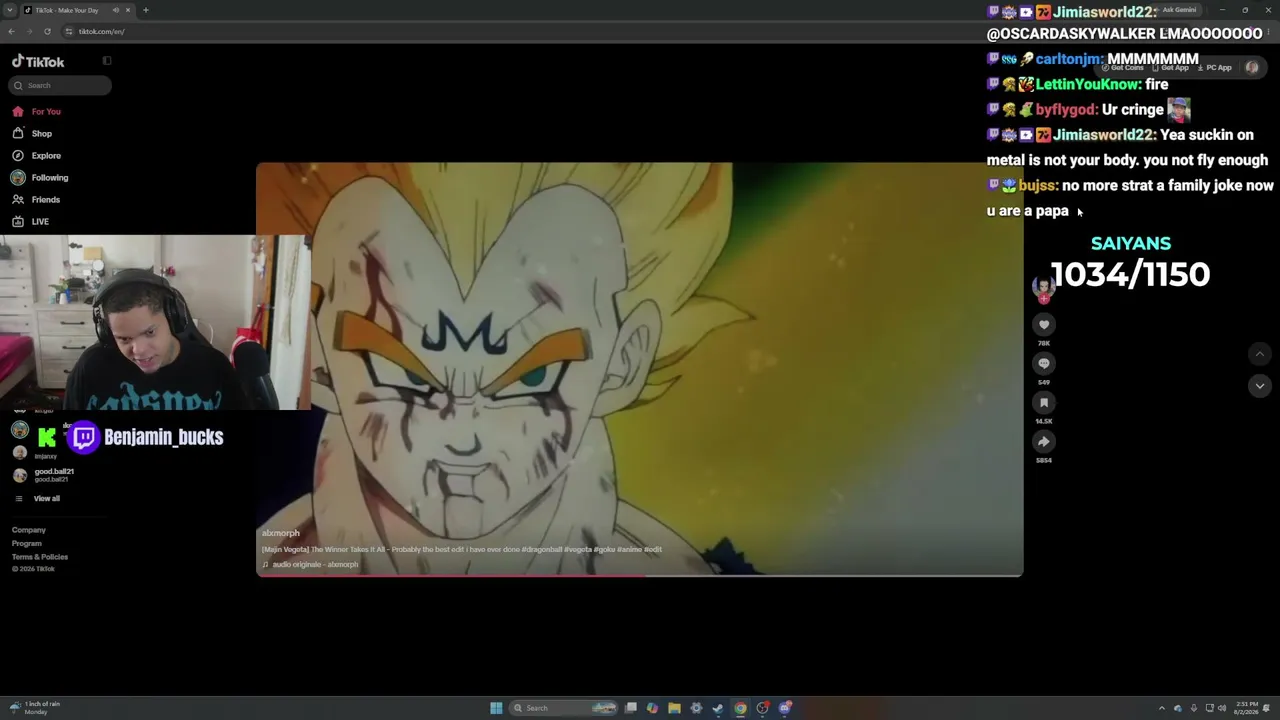Viewport: 1280px width, 720px height.
Task: Select the TikTok - Make Your Day tab
Action: [x=77, y=10]
